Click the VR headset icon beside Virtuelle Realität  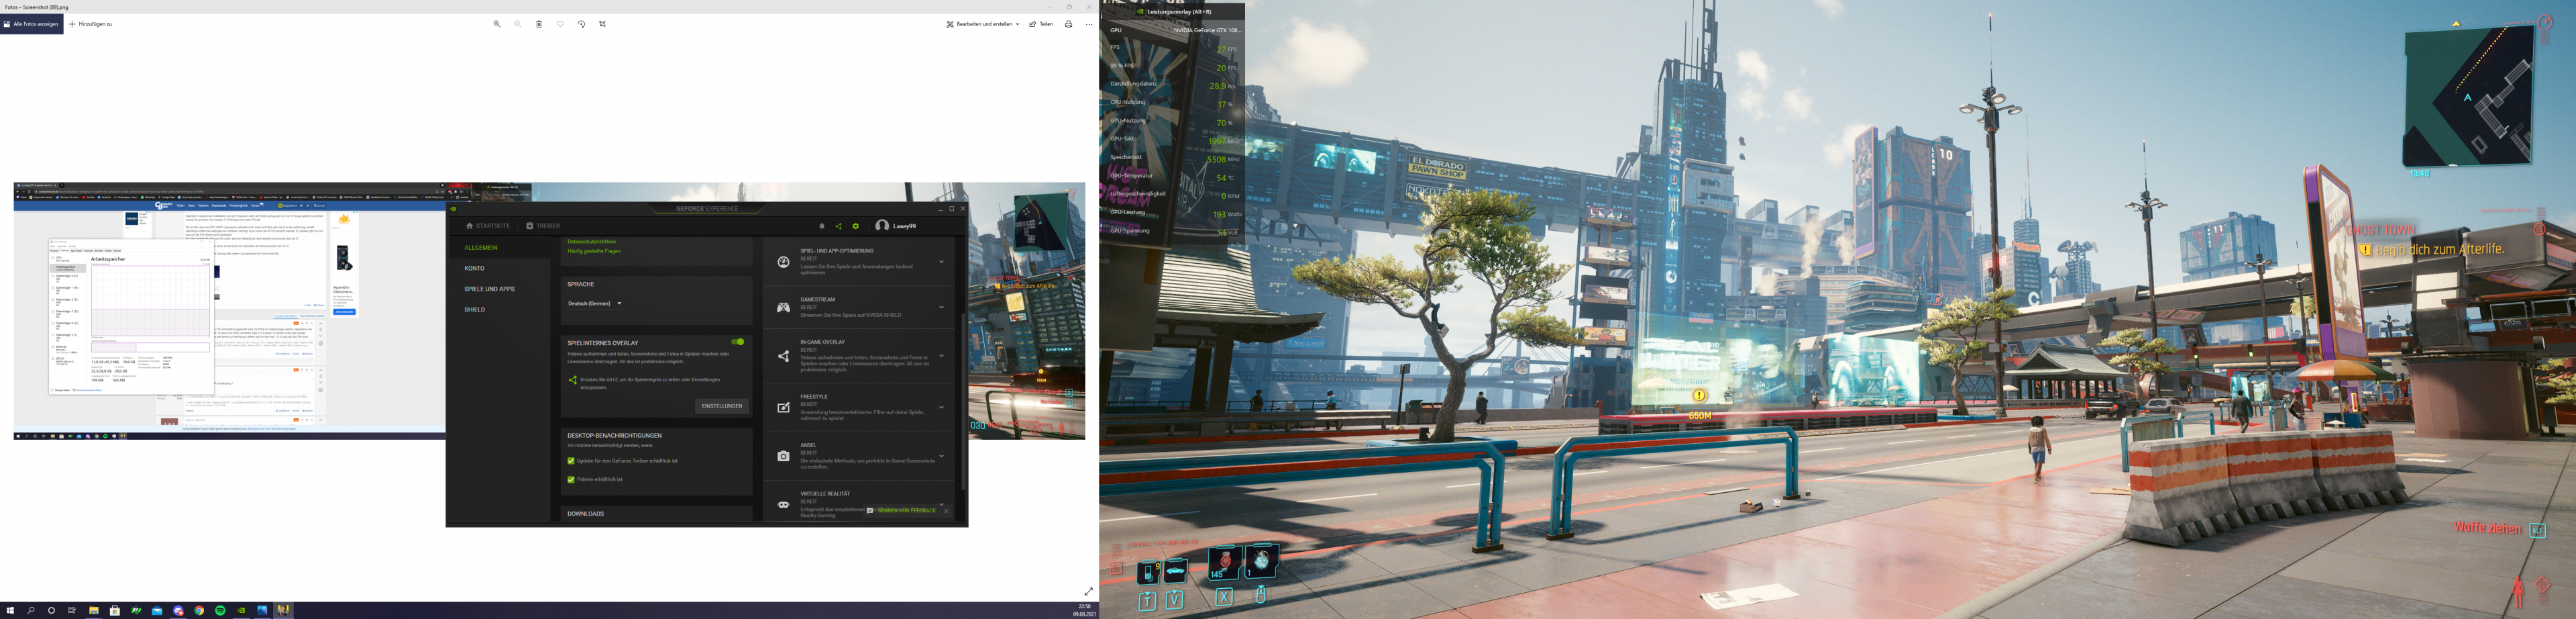coord(783,505)
